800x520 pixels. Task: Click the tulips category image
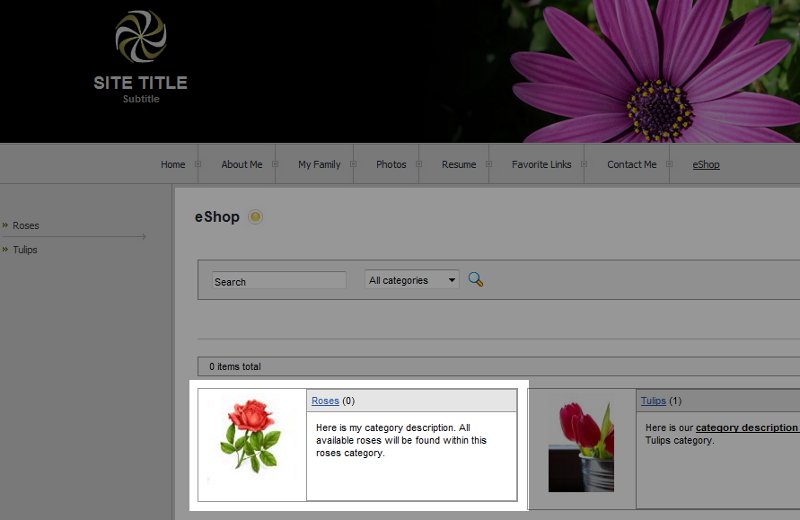point(581,446)
